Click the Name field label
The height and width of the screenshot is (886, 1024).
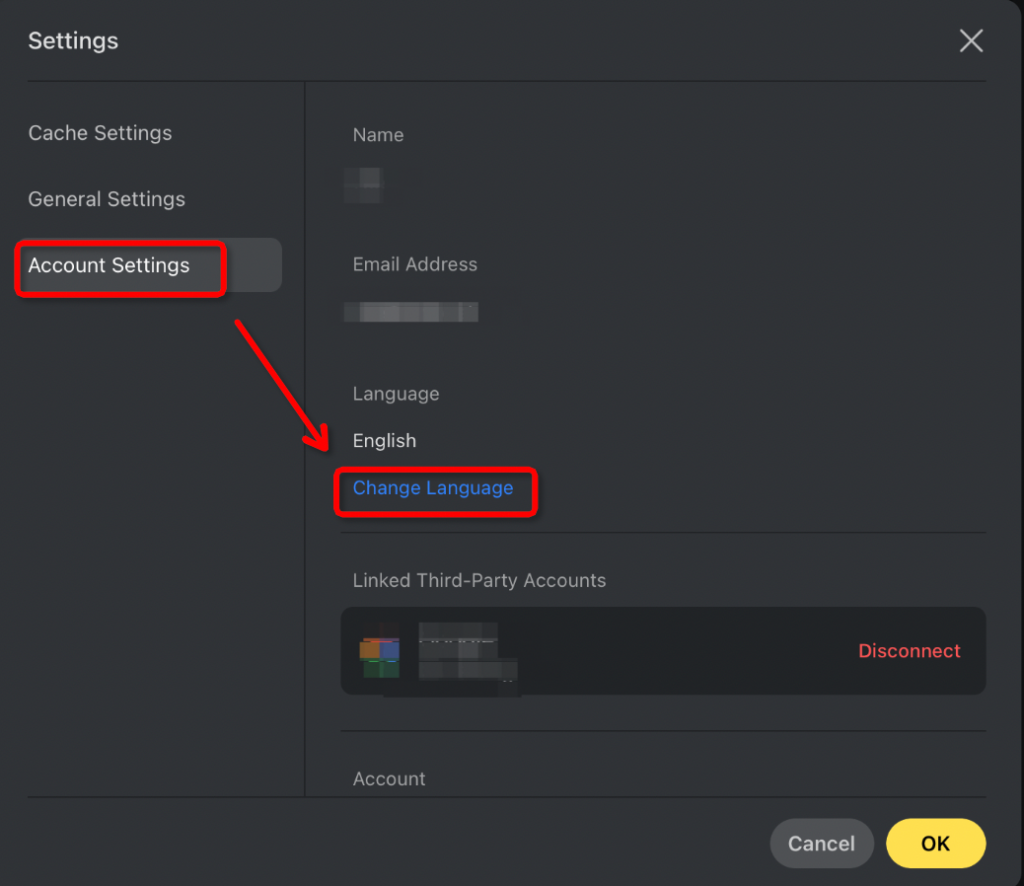point(378,135)
